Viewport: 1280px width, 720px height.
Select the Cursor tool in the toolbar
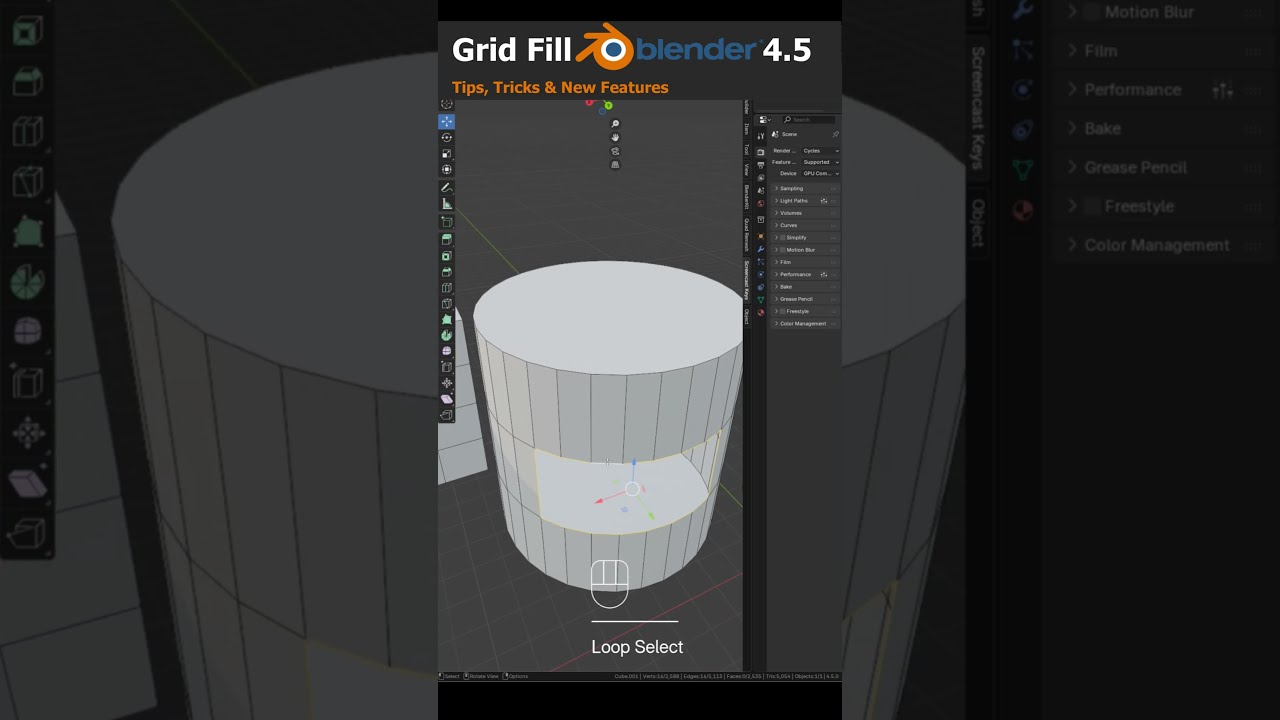447,103
